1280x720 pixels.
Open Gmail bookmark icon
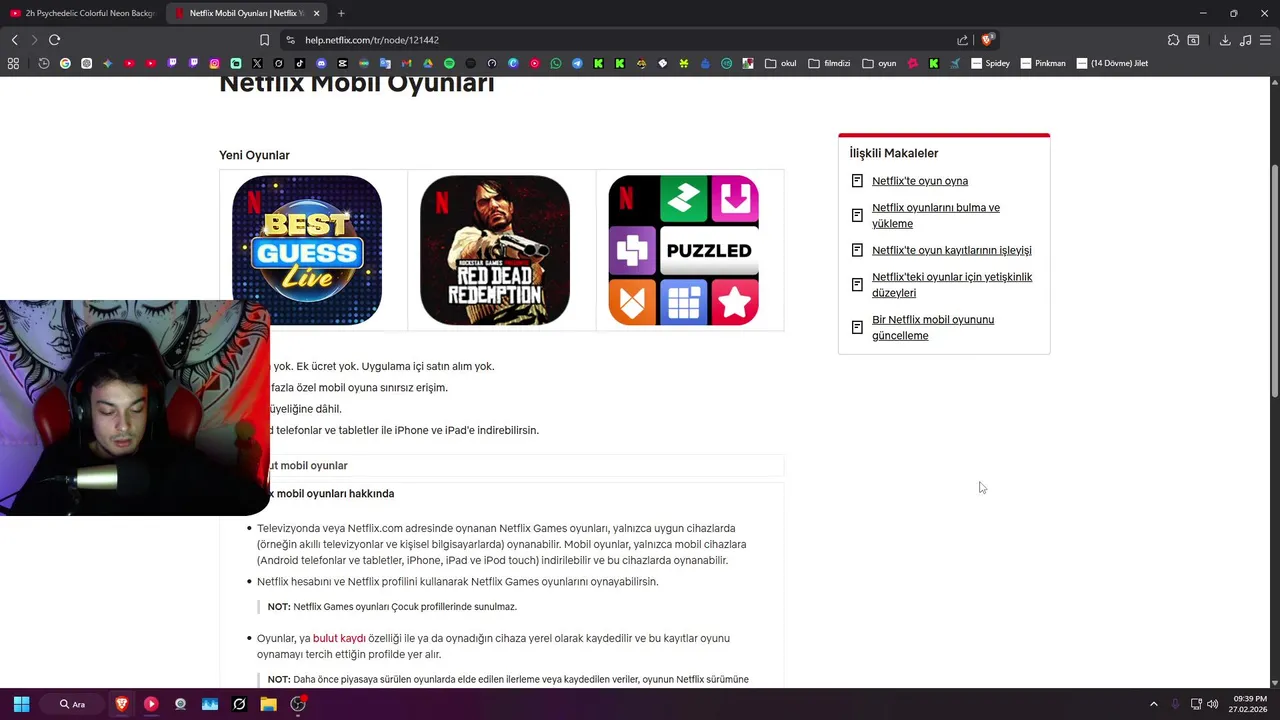(x=406, y=63)
